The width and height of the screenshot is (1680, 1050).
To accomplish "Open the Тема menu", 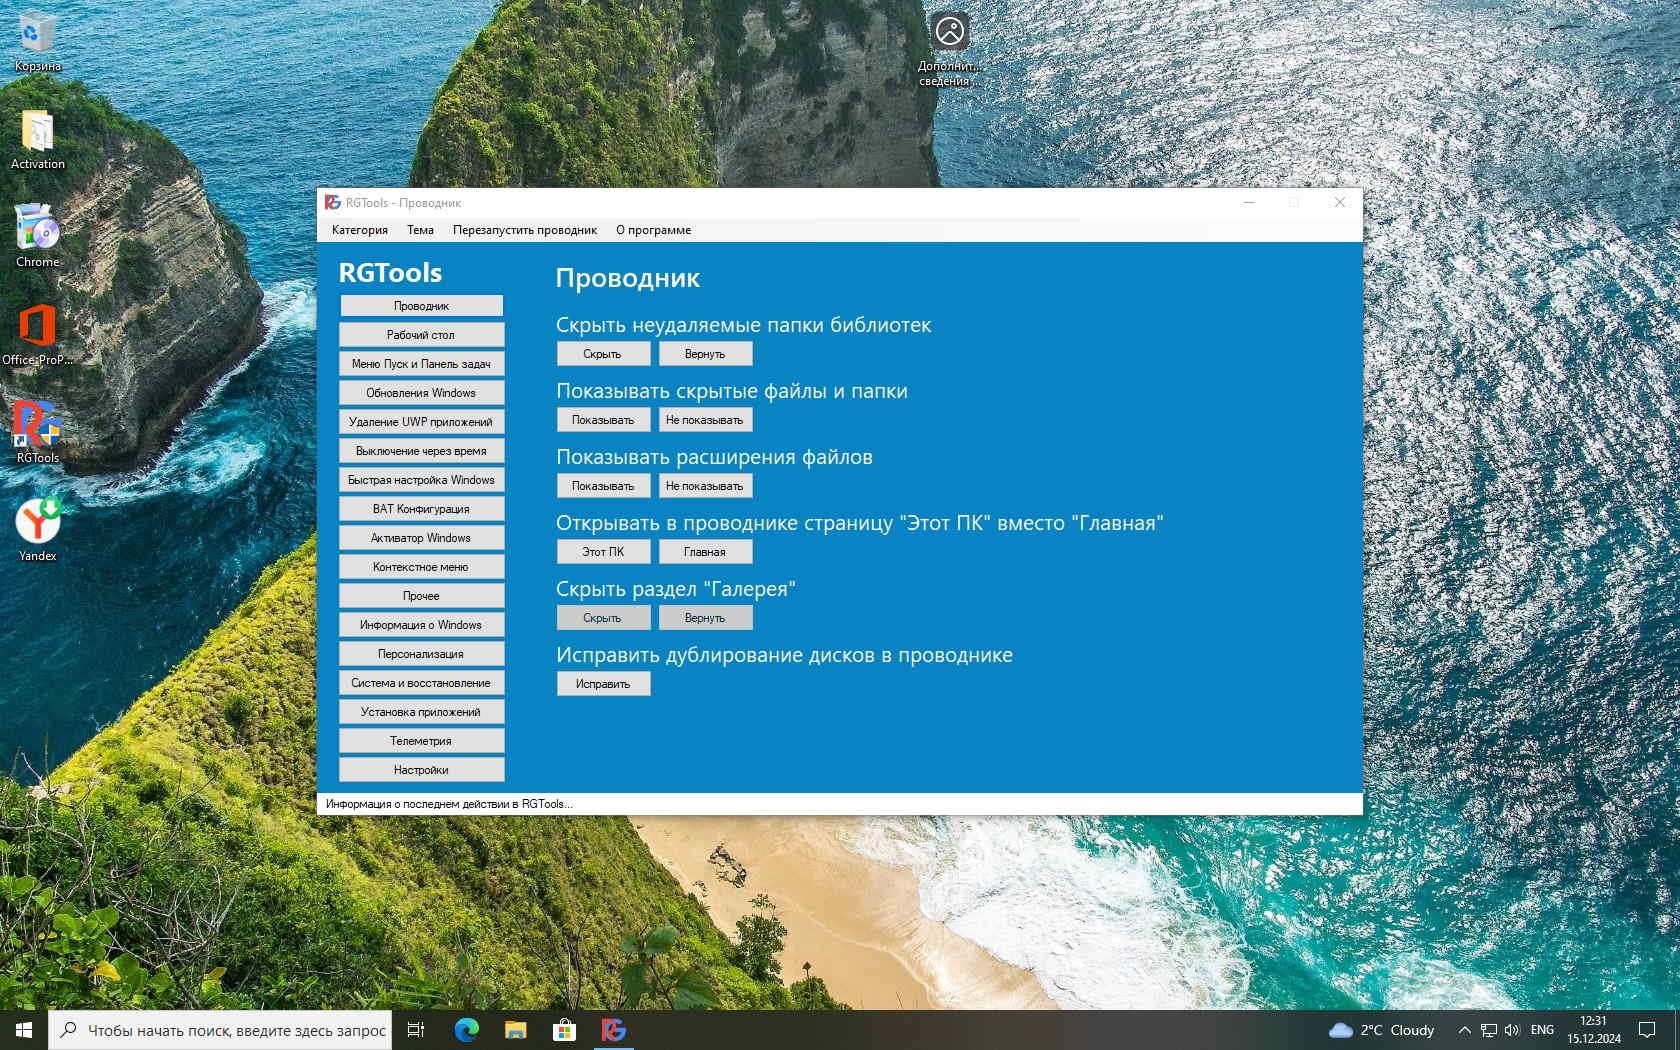I will 420,230.
